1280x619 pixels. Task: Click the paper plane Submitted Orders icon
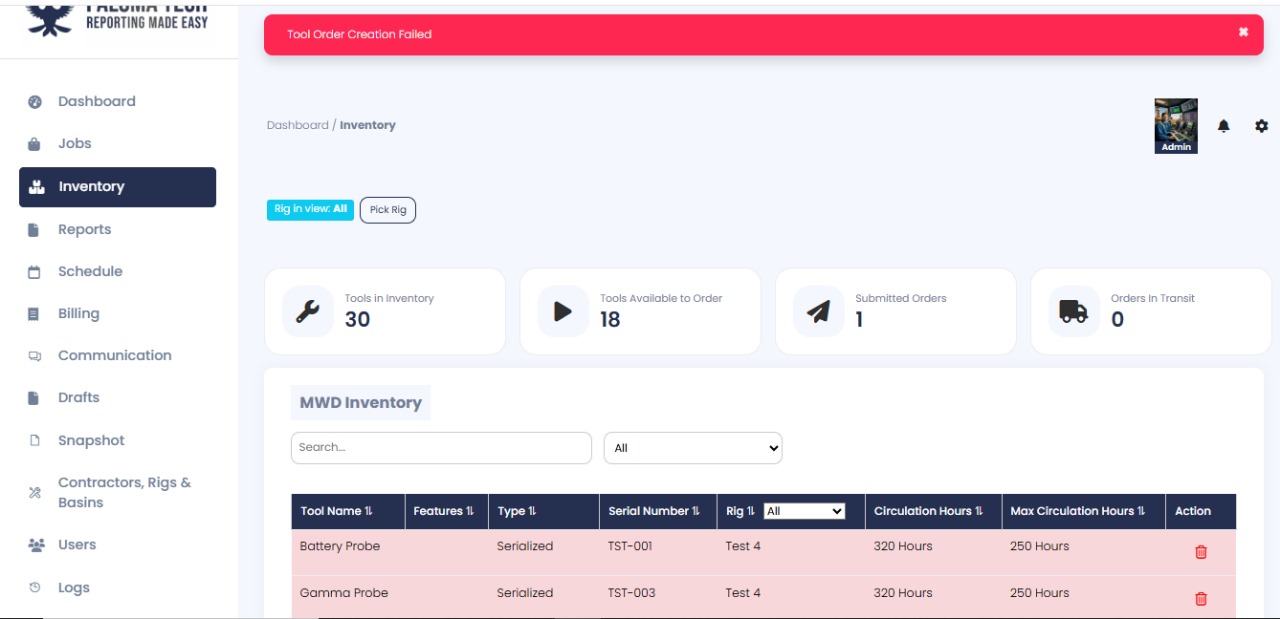tap(818, 311)
